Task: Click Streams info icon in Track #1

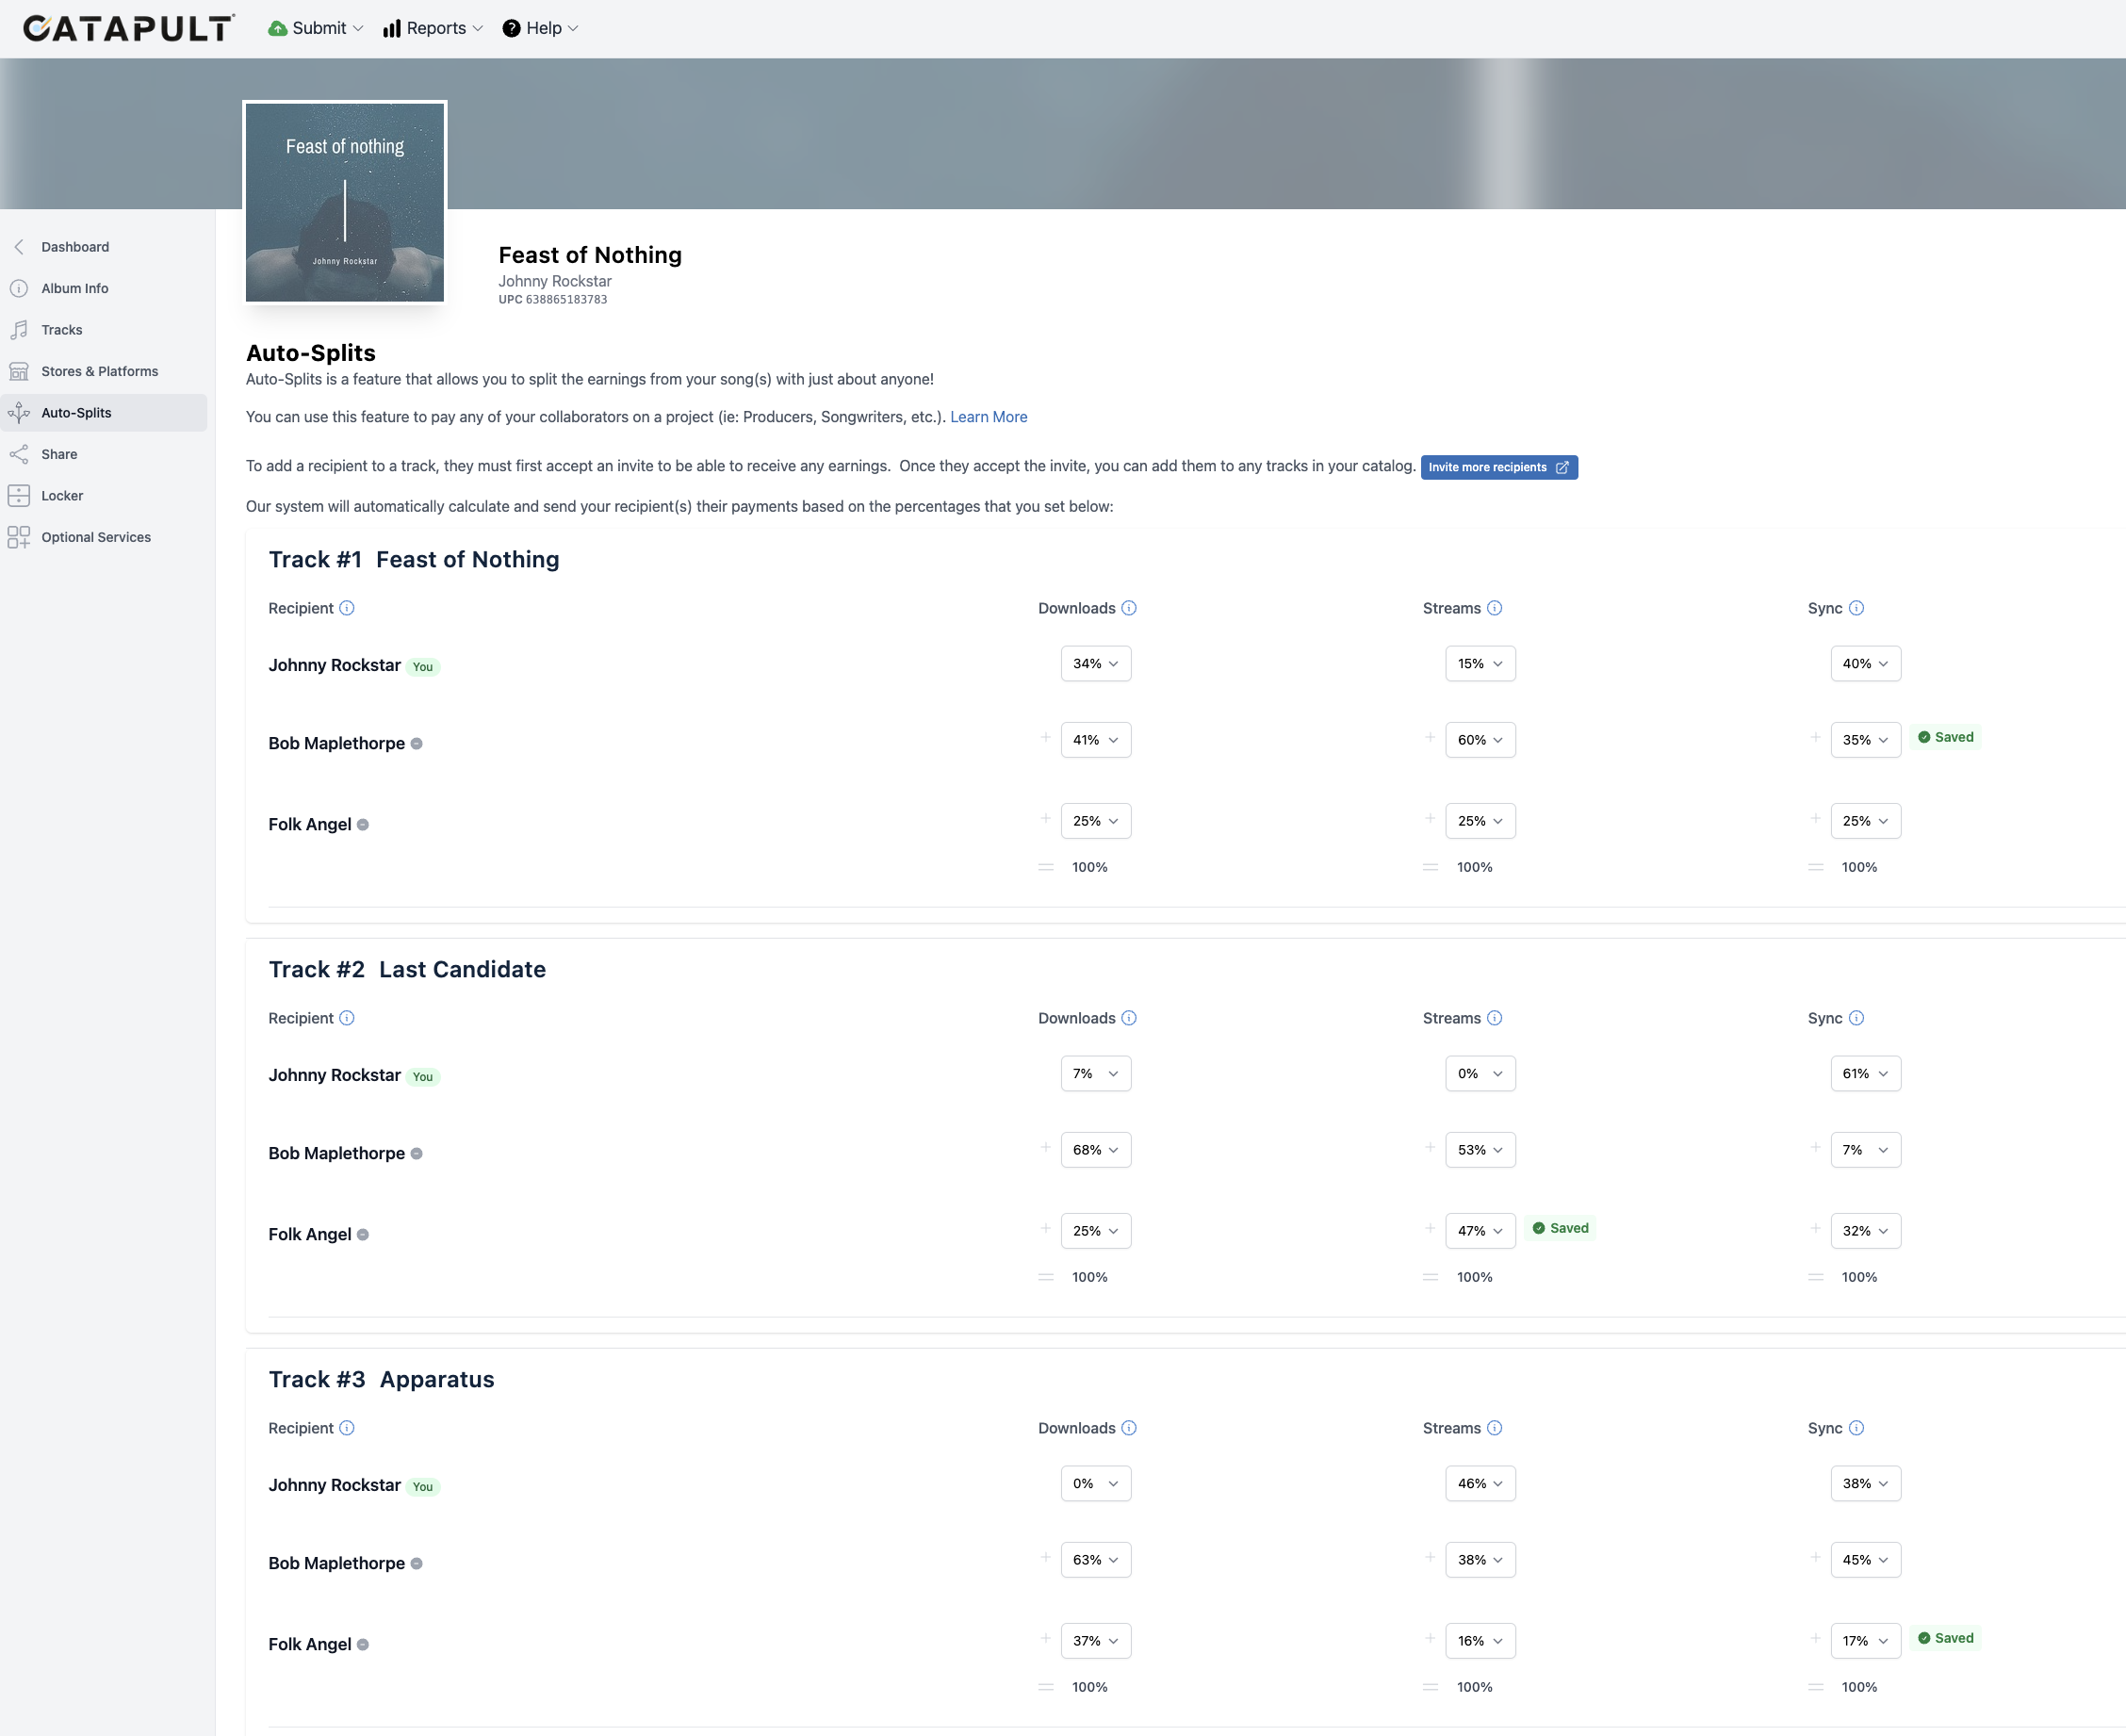Action: pos(1495,608)
